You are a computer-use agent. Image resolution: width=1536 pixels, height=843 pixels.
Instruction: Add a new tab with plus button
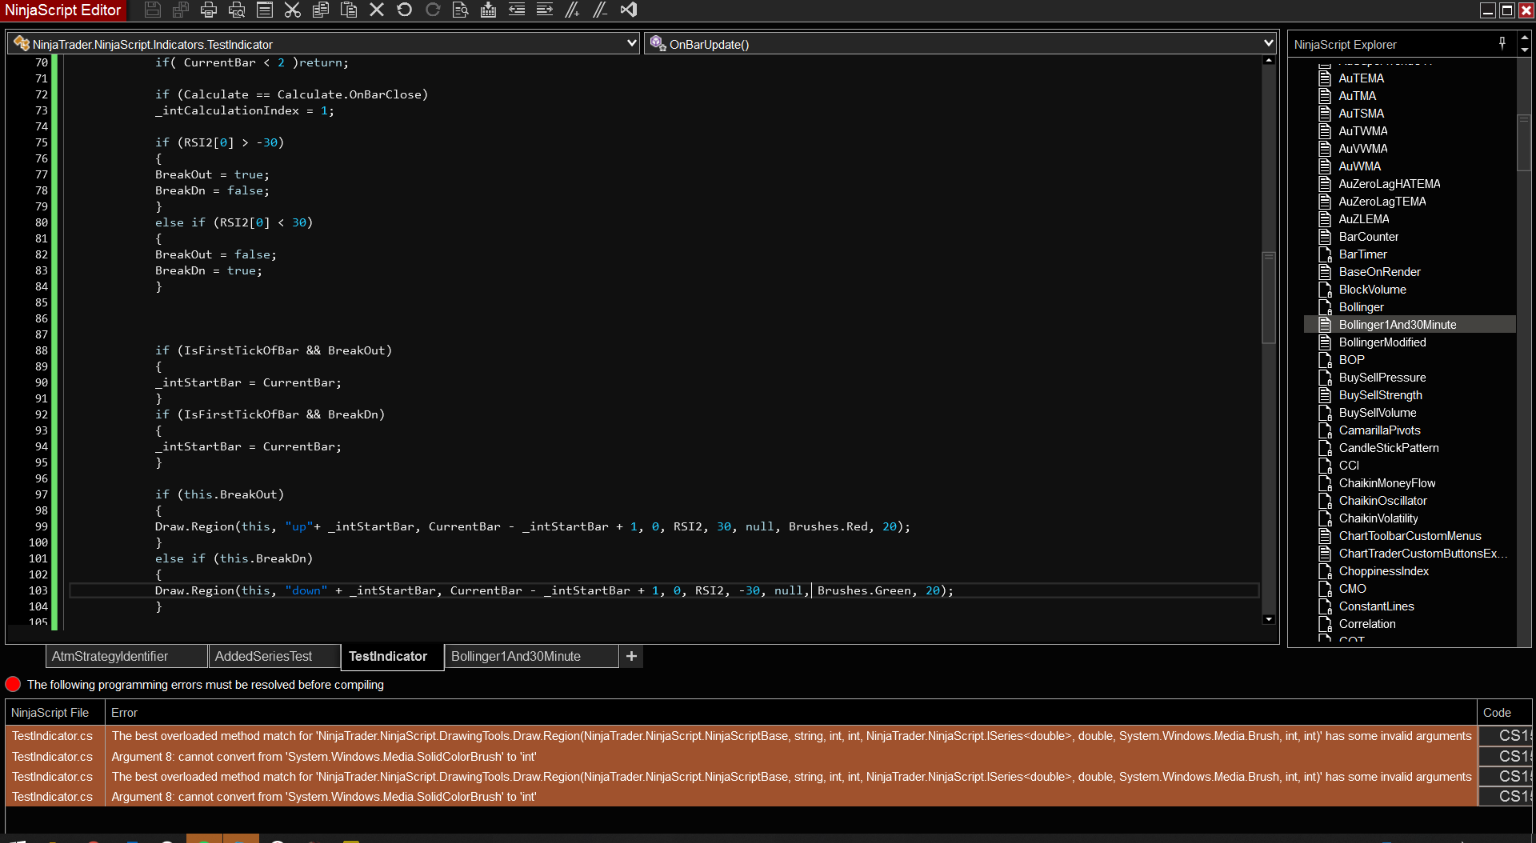[x=631, y=656]
